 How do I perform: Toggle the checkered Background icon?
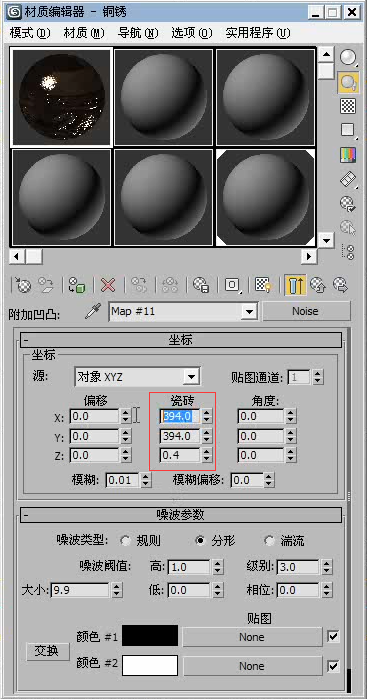click(348, 106)
